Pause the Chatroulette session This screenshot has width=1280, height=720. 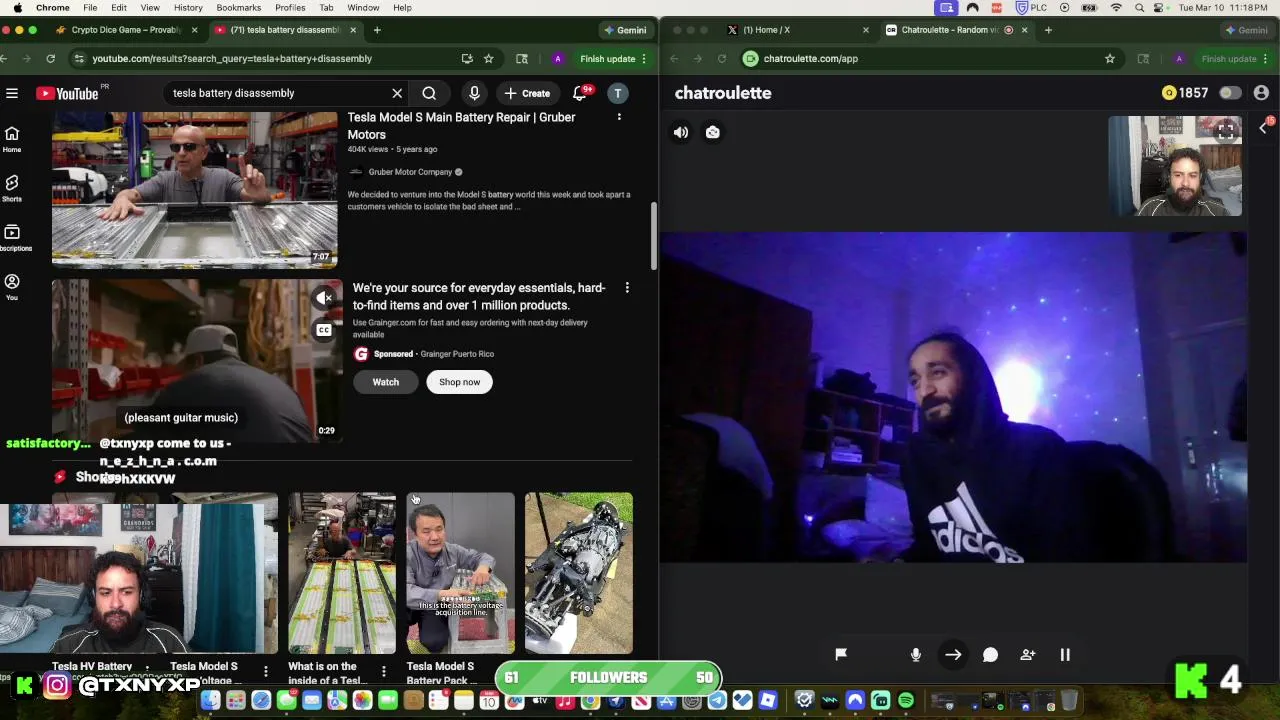1065,655
